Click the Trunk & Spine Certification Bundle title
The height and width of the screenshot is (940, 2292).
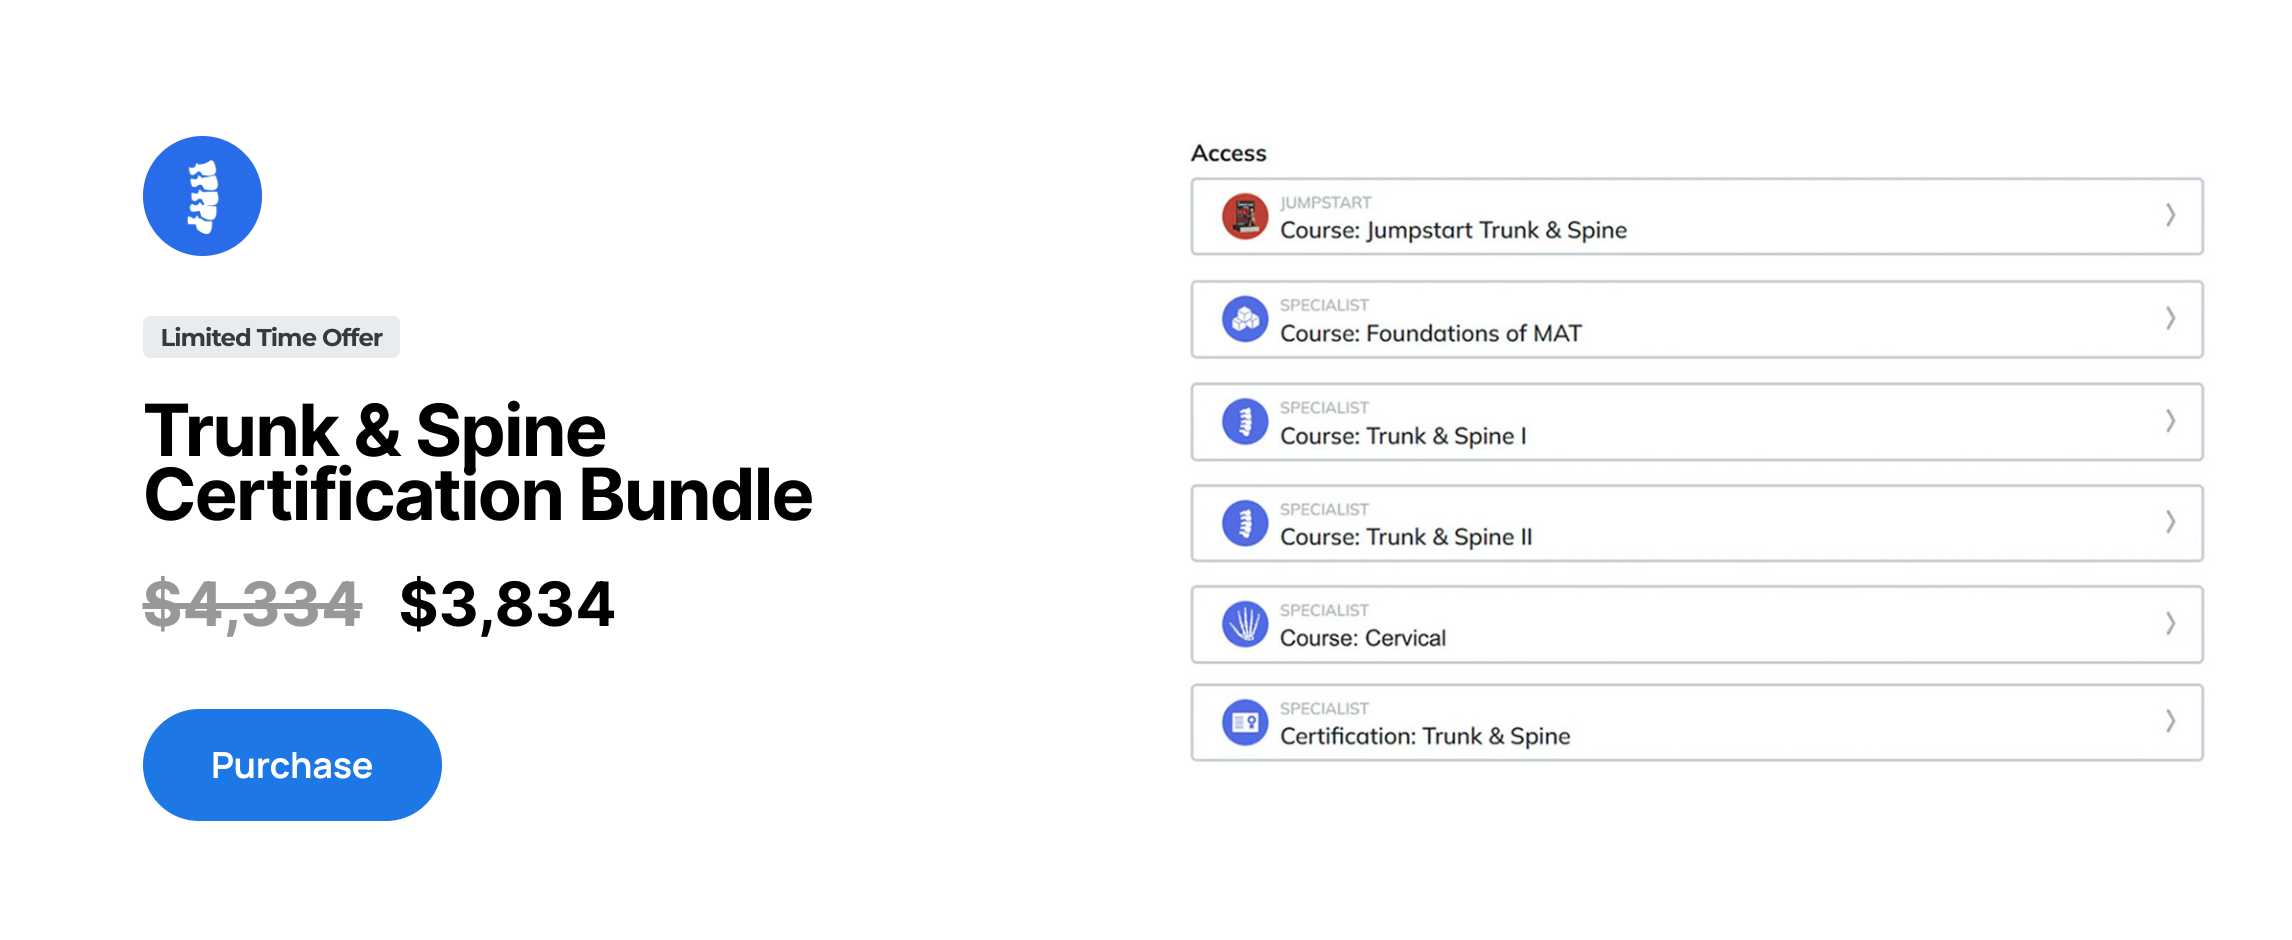click(x=478, y=462)
